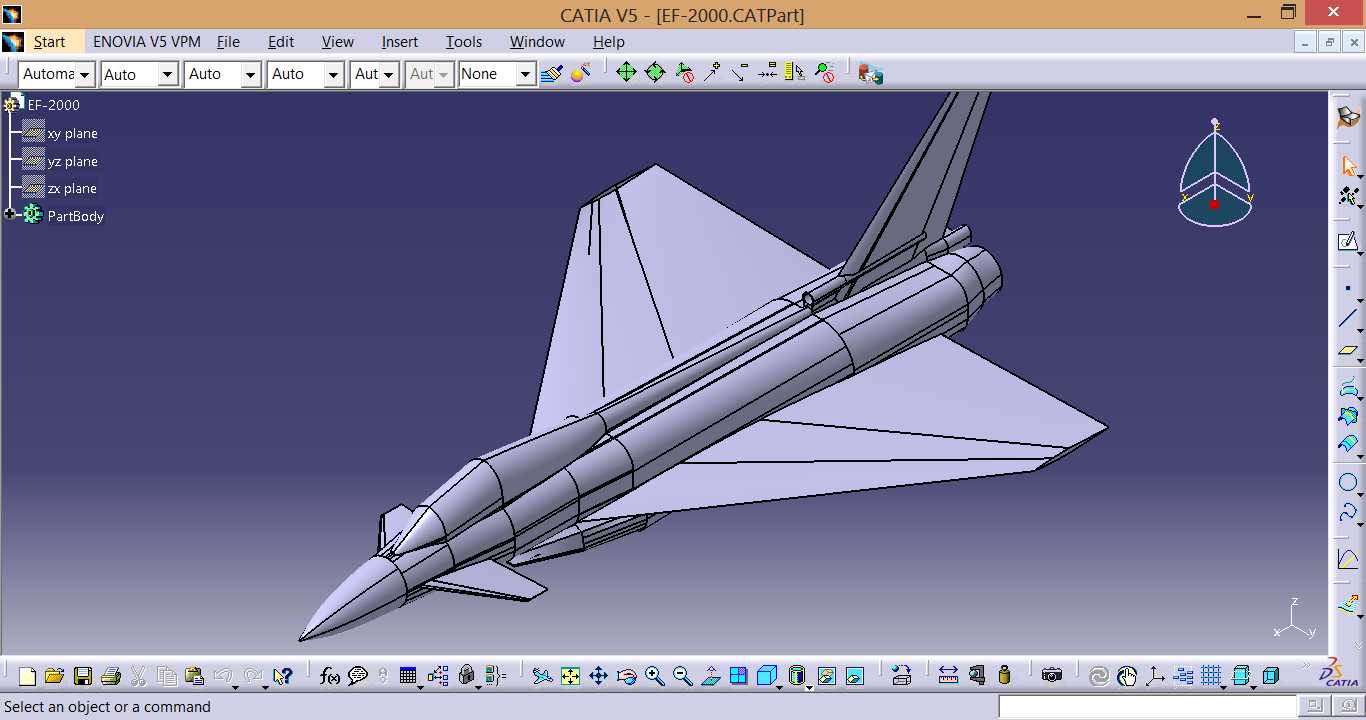Screen dimensions: 1366x720
Task: Select the Rotate view tool
Action: (626, 676)
